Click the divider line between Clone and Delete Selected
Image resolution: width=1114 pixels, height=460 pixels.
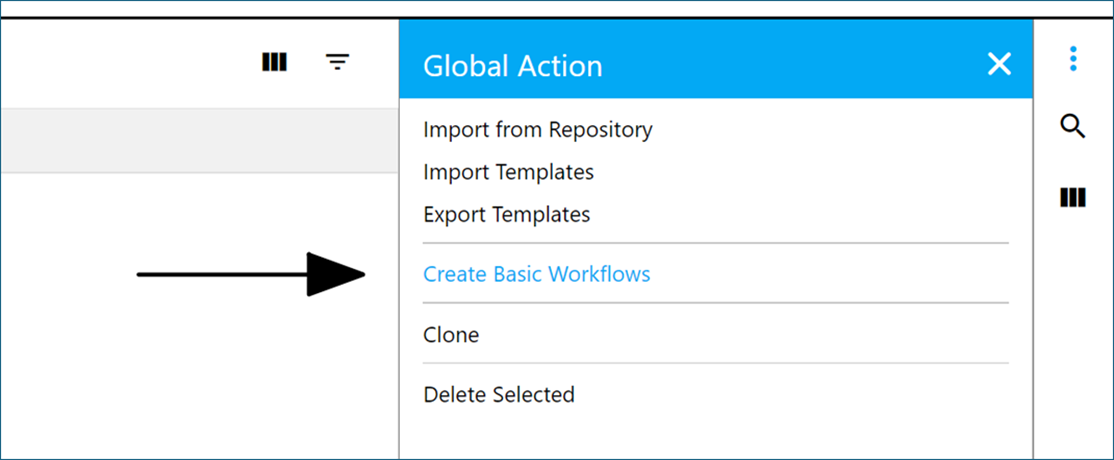(x=715, y=363)
